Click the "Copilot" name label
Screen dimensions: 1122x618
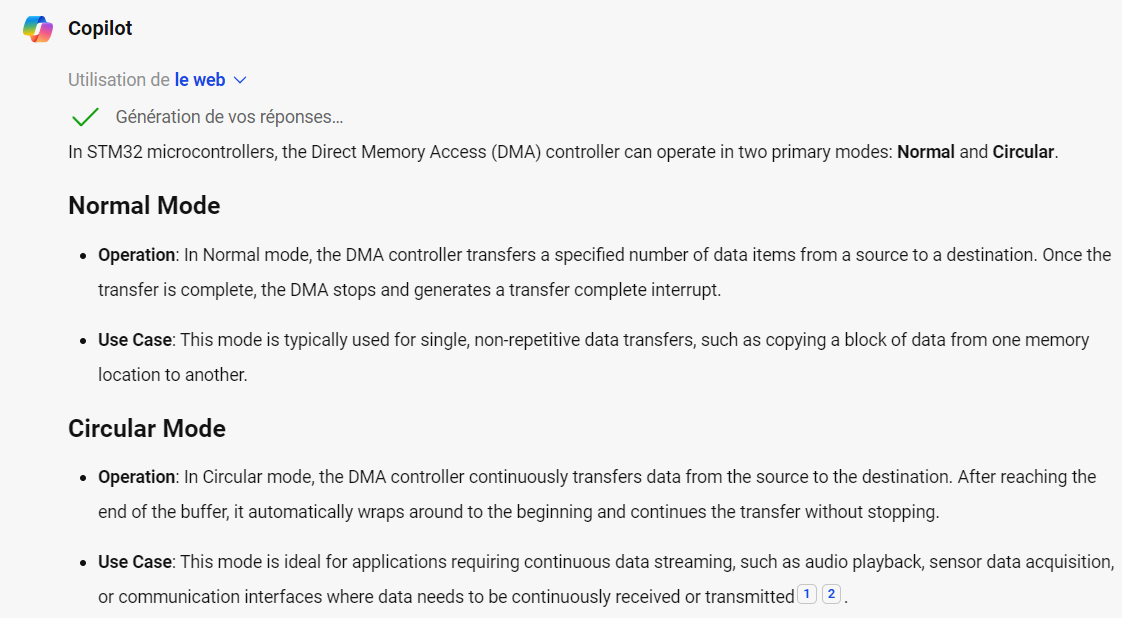click(100, 29)
